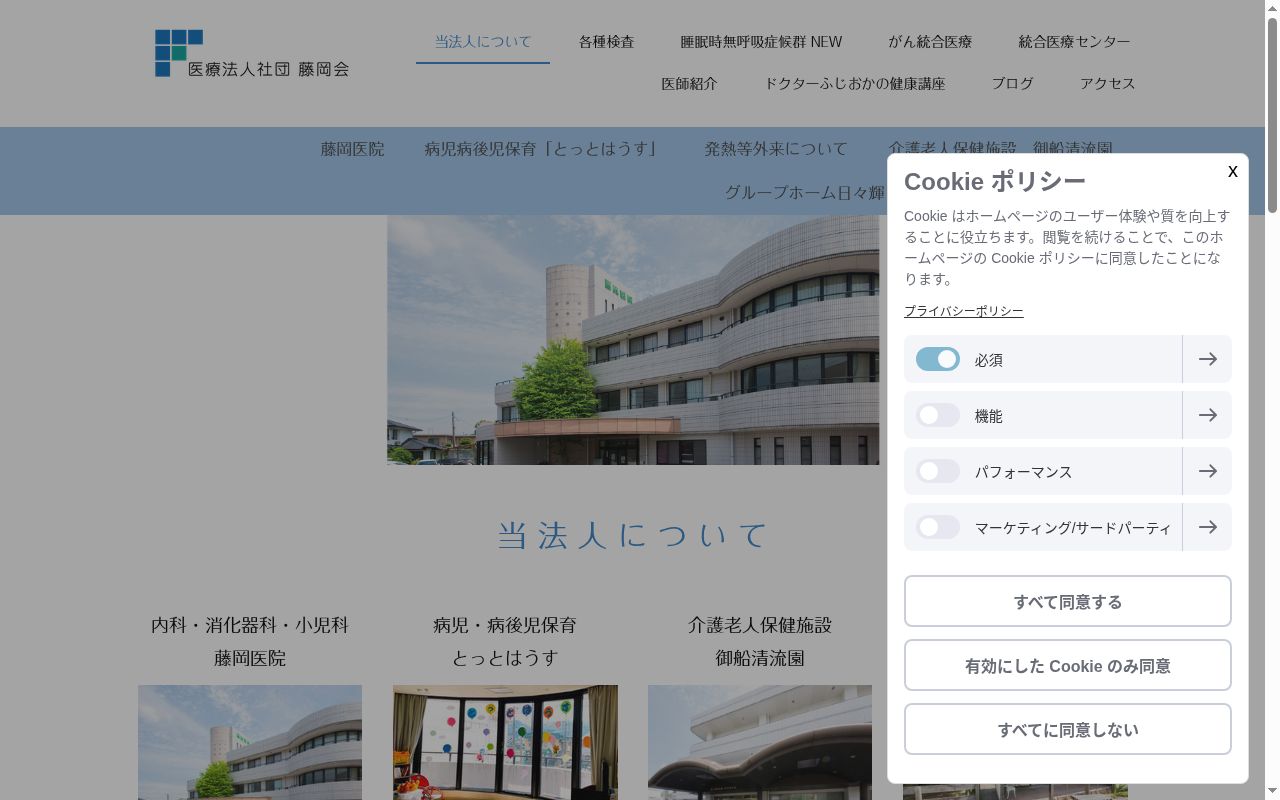Click the scrollbar up arrow
The width and height of the screenshot is (1280, 800).
point(1272,7)
